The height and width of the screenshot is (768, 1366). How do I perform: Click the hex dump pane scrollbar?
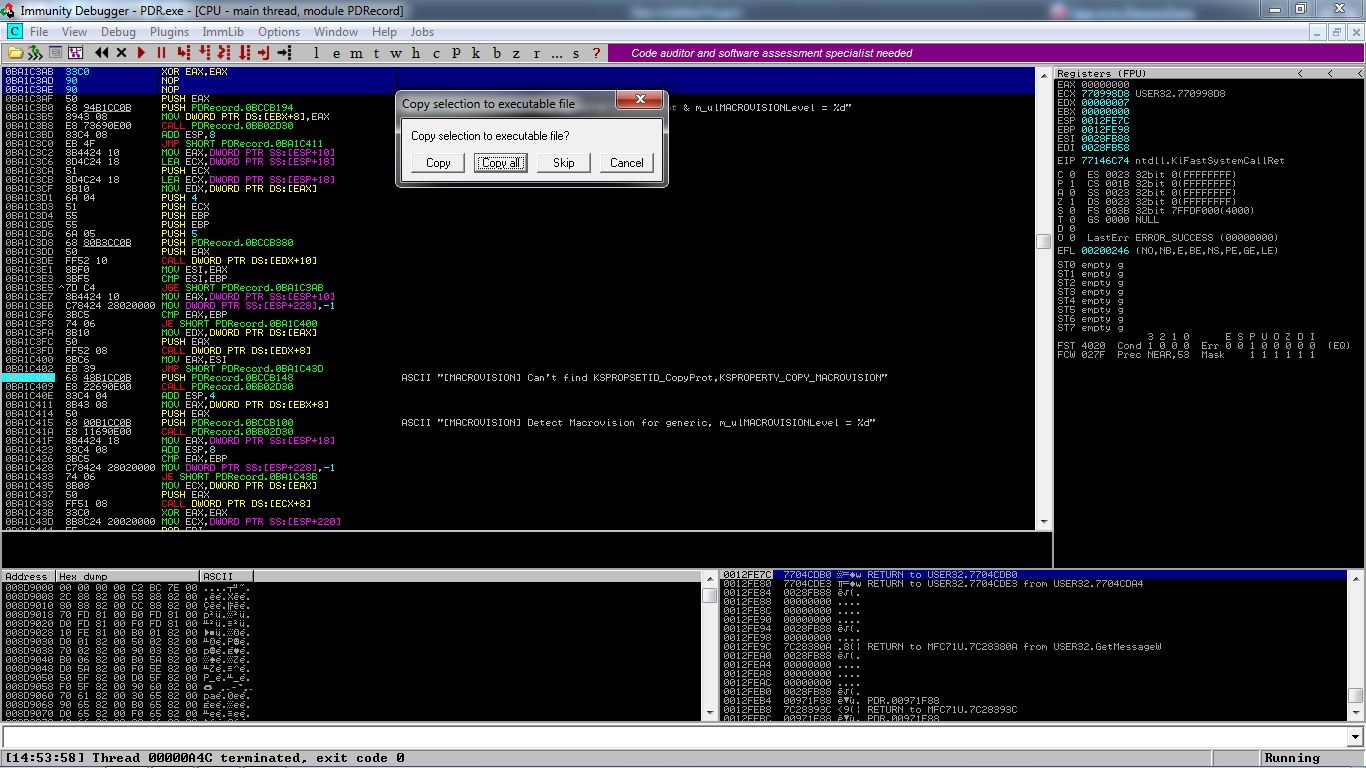(x=710, y=645)
